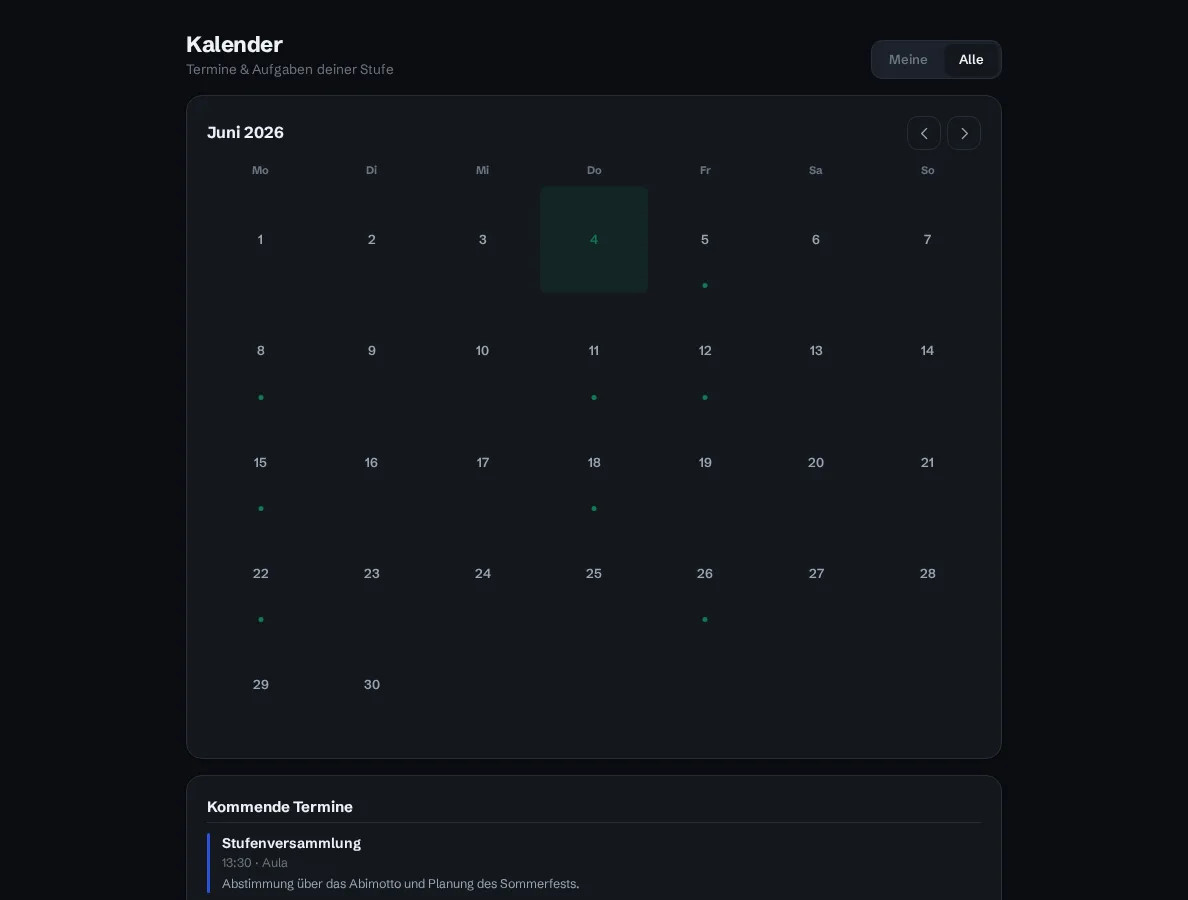Image resolution: width=1188 pixels, height=900 pixels.
Task: Select day 13 in the calendar
Action: click(816, 351)
